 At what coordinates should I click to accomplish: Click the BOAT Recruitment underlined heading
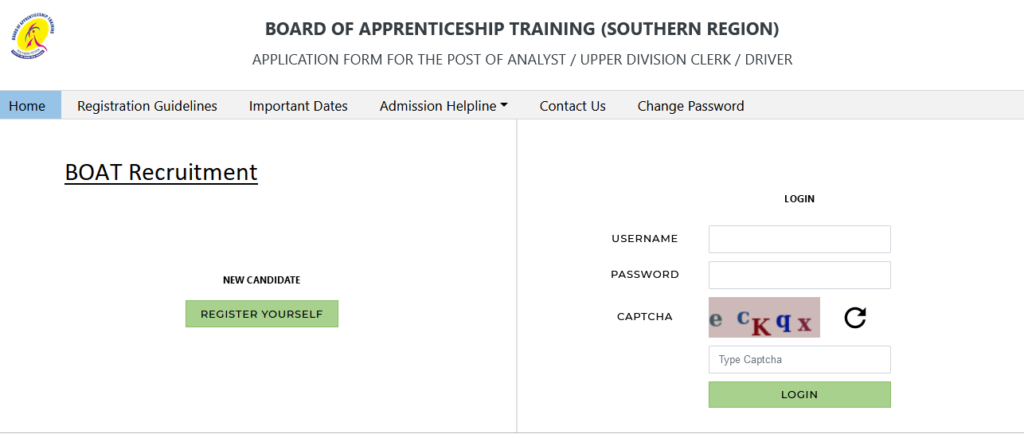[x=161, y=172]
